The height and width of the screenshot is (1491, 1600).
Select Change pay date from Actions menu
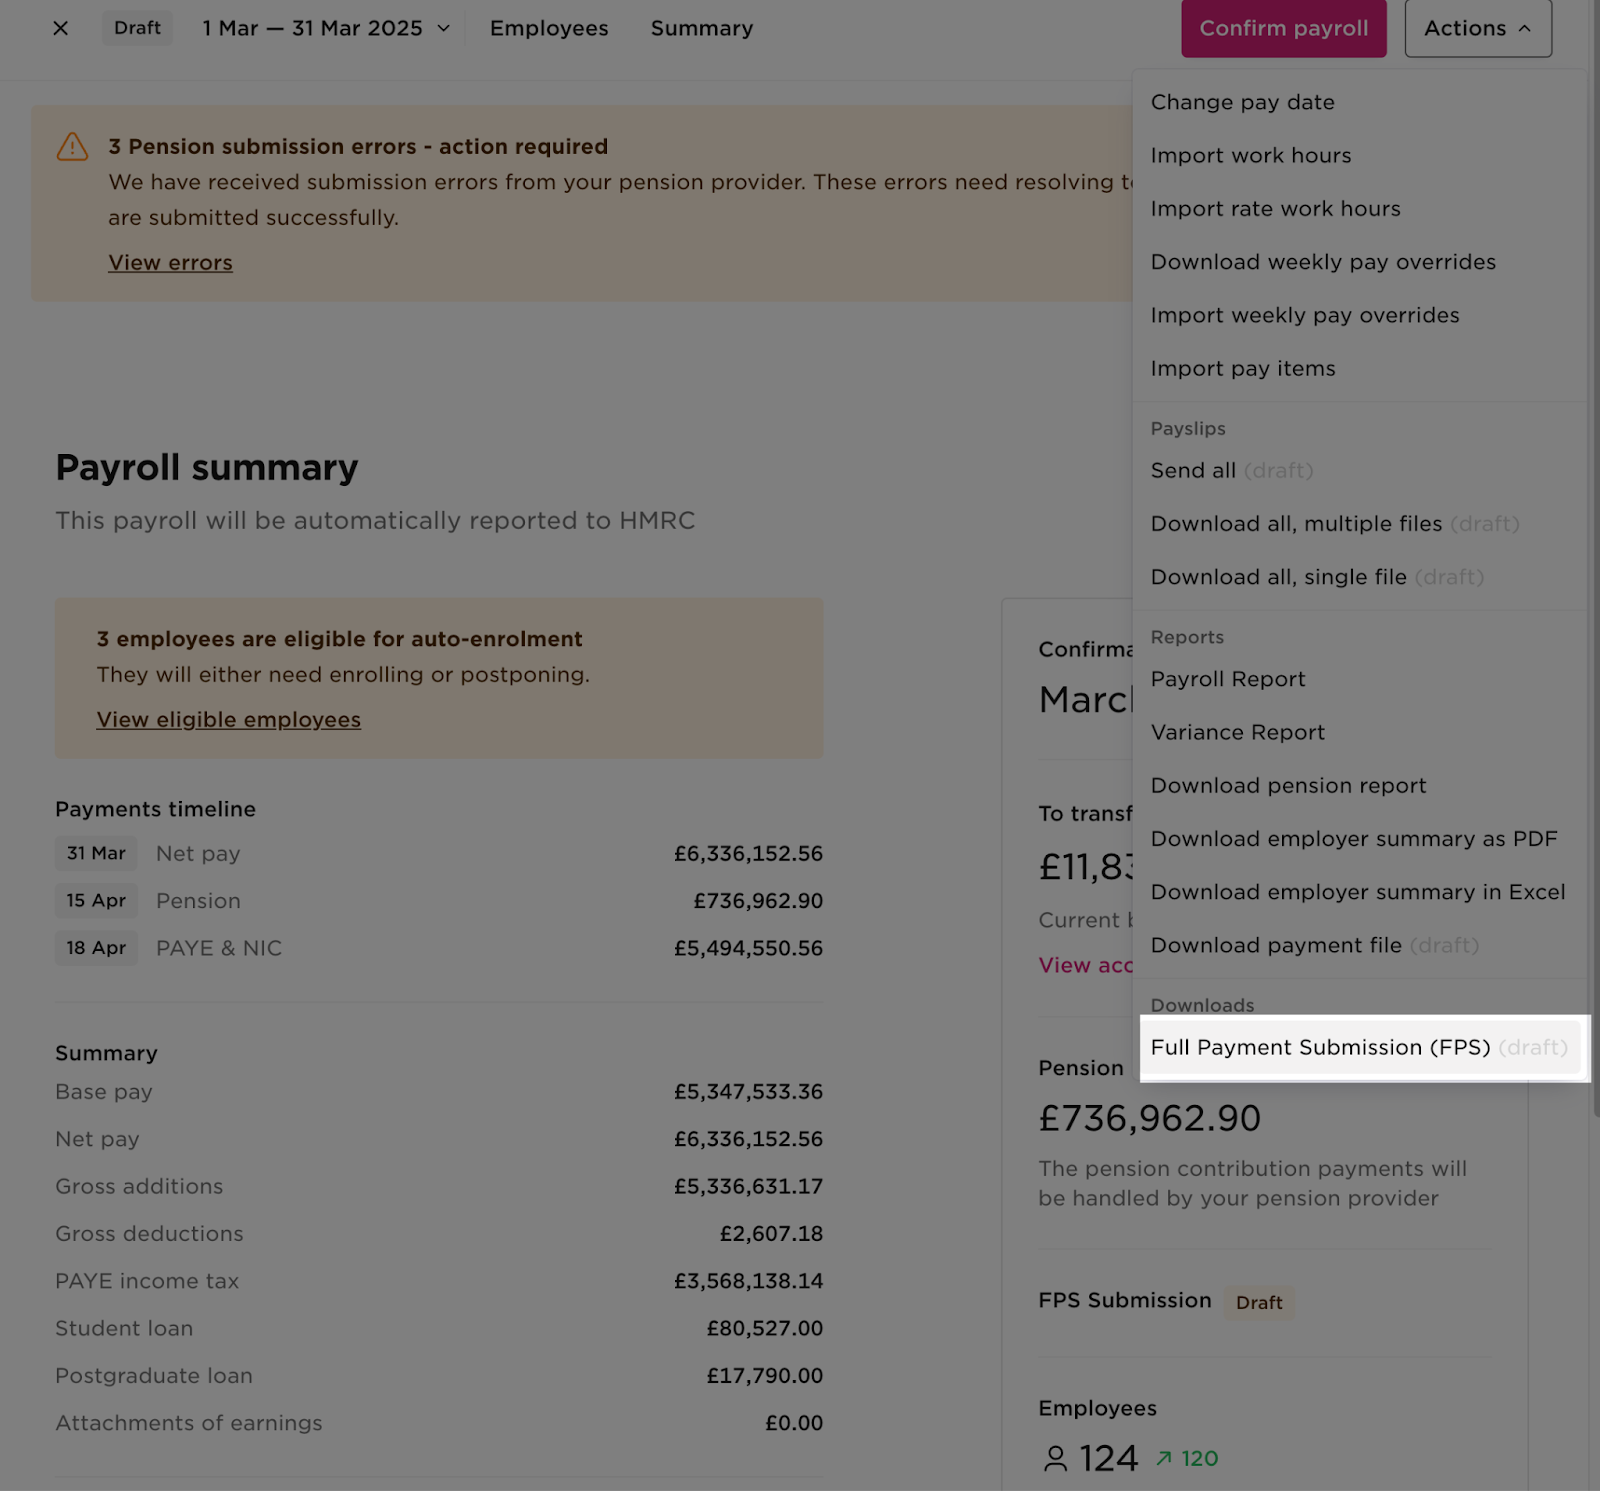click(1242, 102)
